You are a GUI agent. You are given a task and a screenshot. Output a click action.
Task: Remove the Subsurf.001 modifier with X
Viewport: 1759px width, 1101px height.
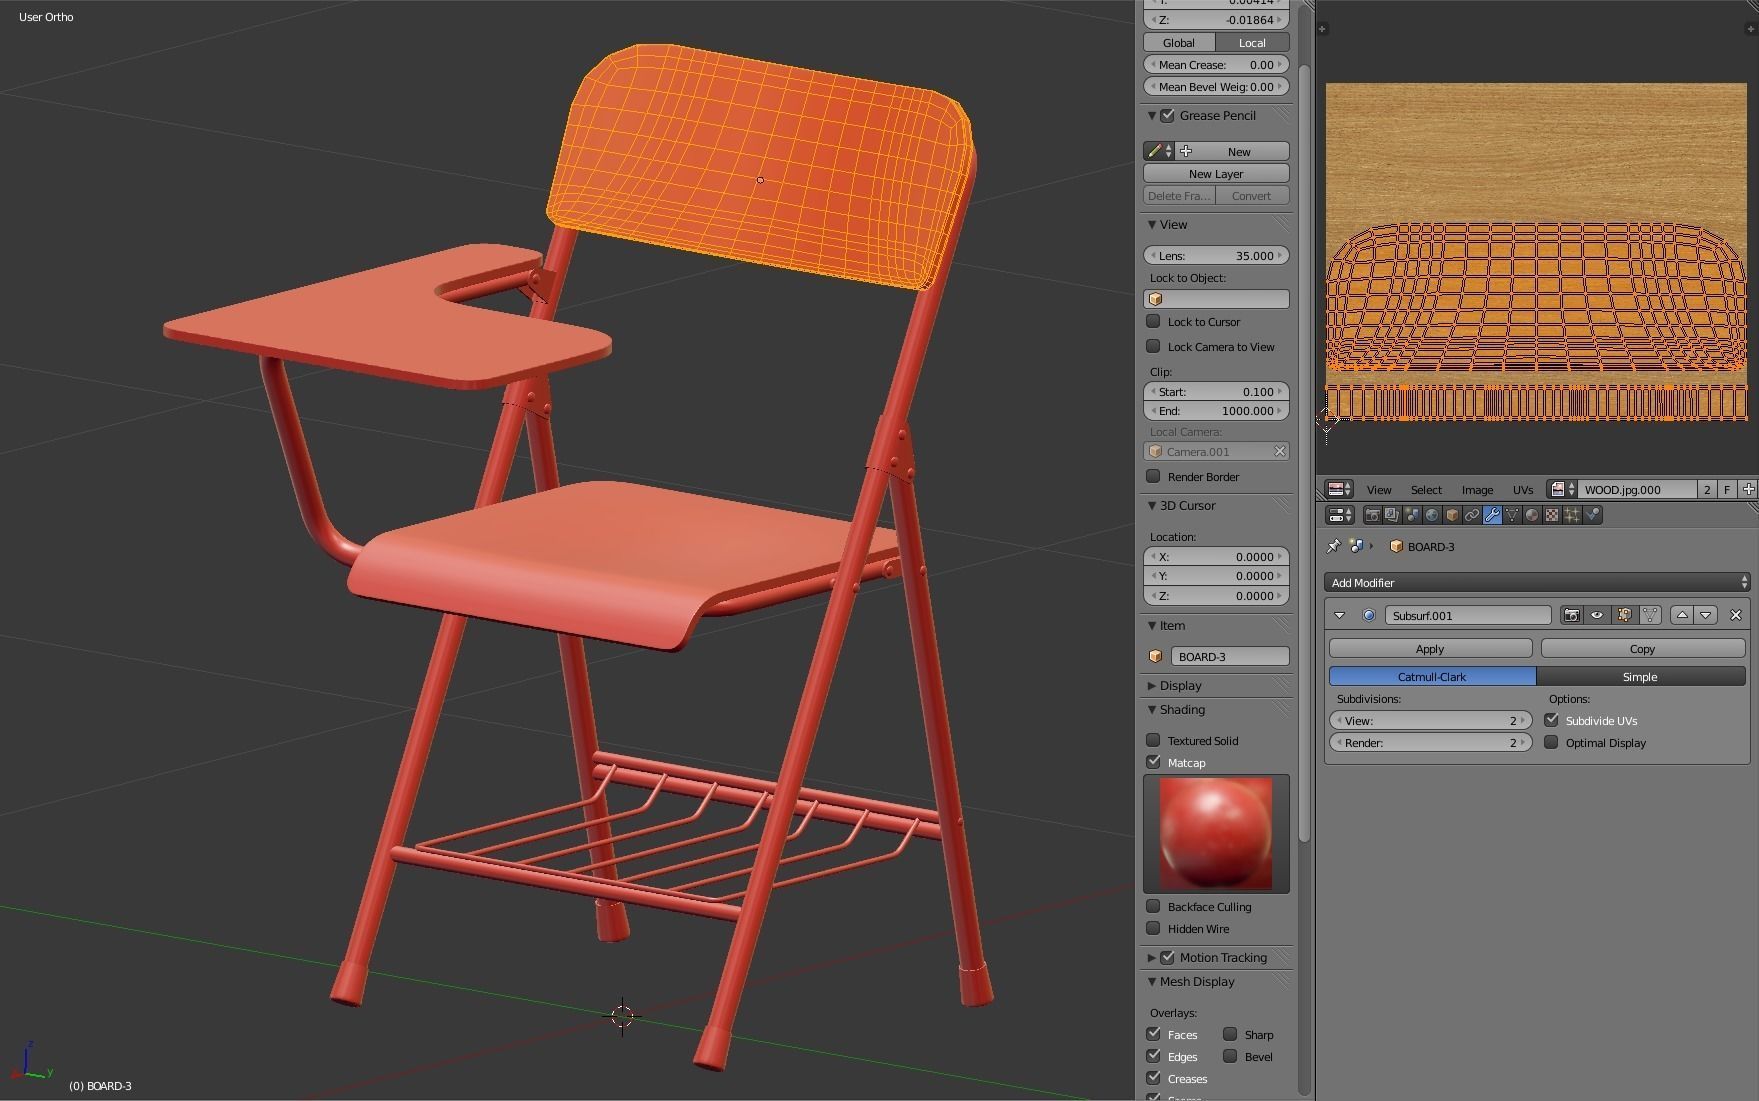click(x=1736, y=615)
